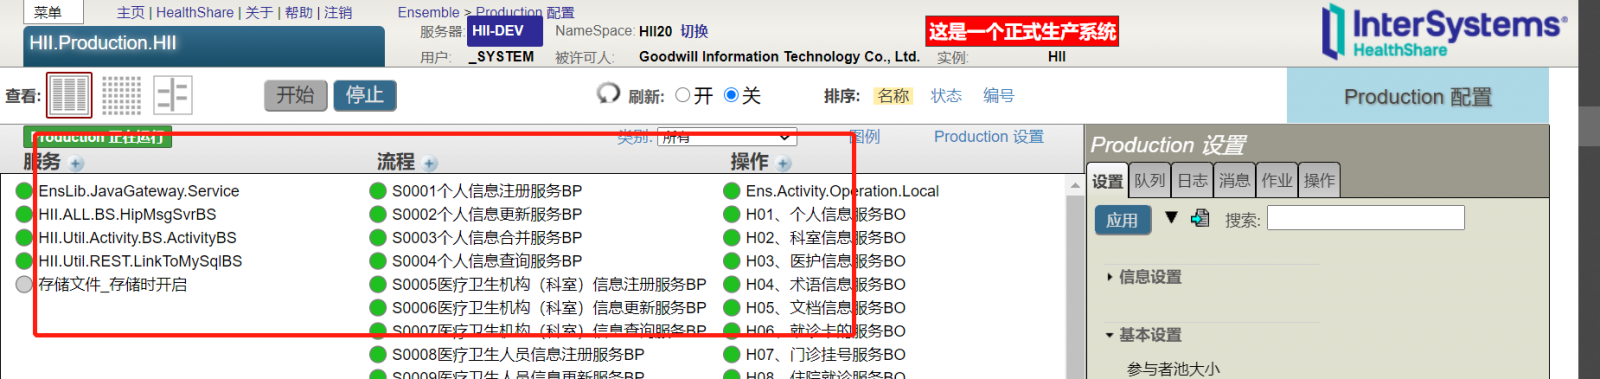Switch to the 设置 tab
This screenshot has width=1600, height=379.
(x=1108, y=181)
